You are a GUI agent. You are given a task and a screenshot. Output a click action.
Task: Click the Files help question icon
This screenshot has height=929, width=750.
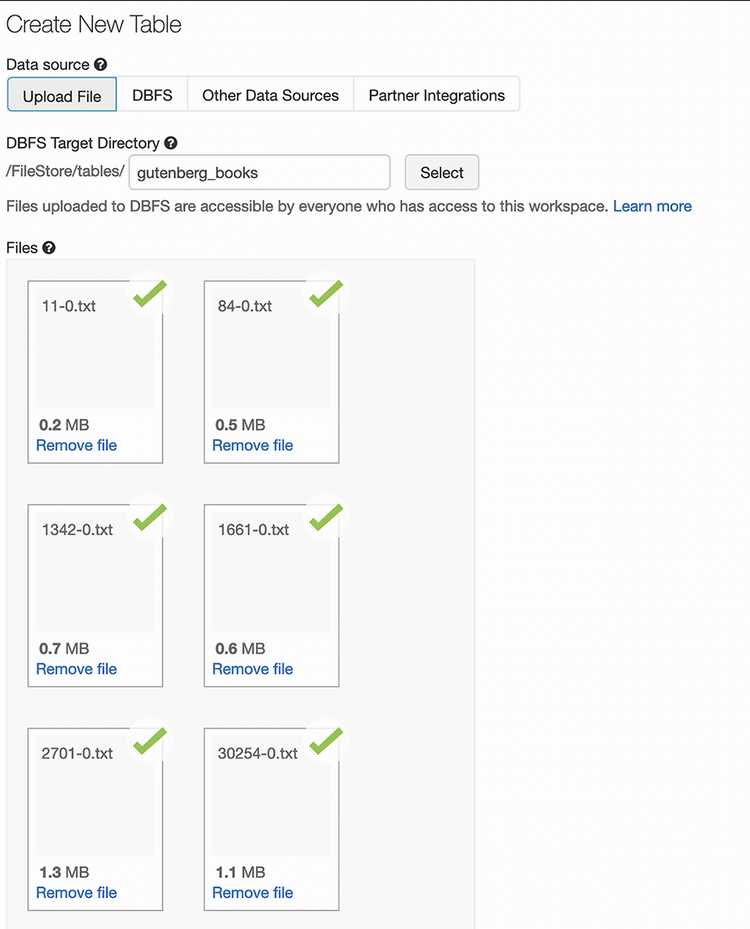coord(49,247)
